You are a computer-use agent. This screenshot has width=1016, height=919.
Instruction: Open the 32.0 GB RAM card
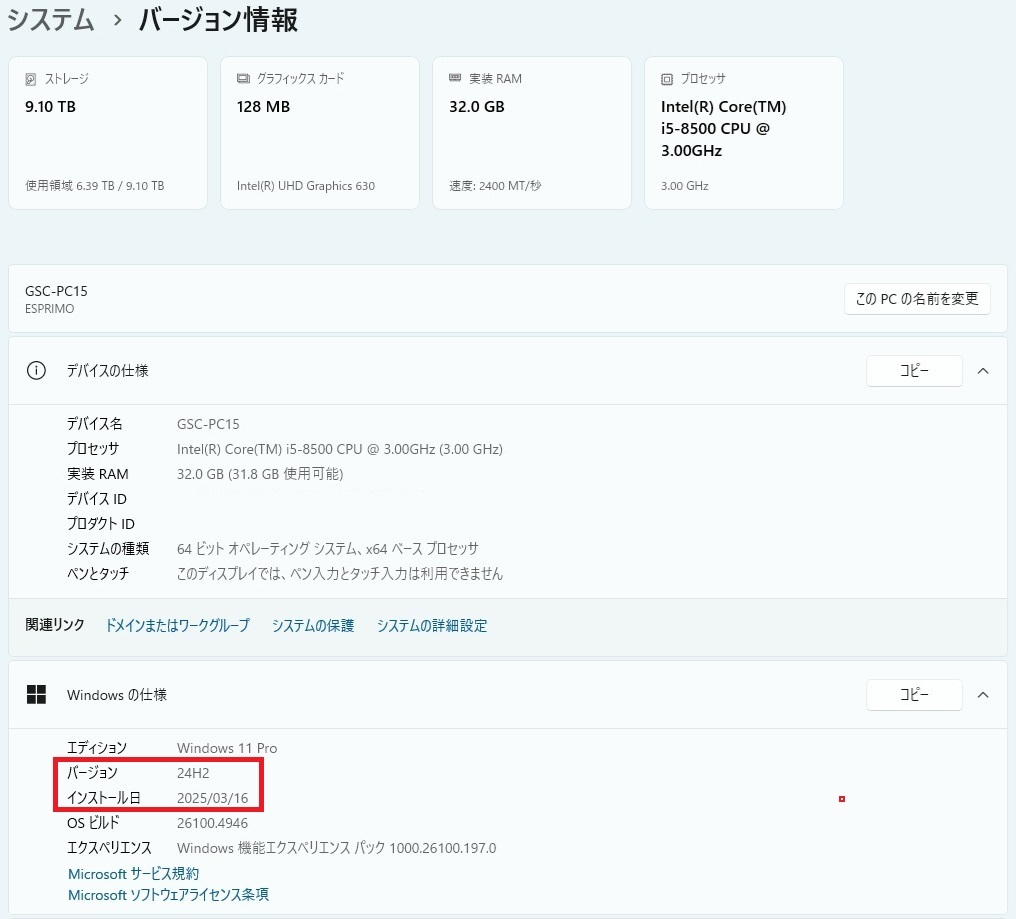[x=531, y=133]
